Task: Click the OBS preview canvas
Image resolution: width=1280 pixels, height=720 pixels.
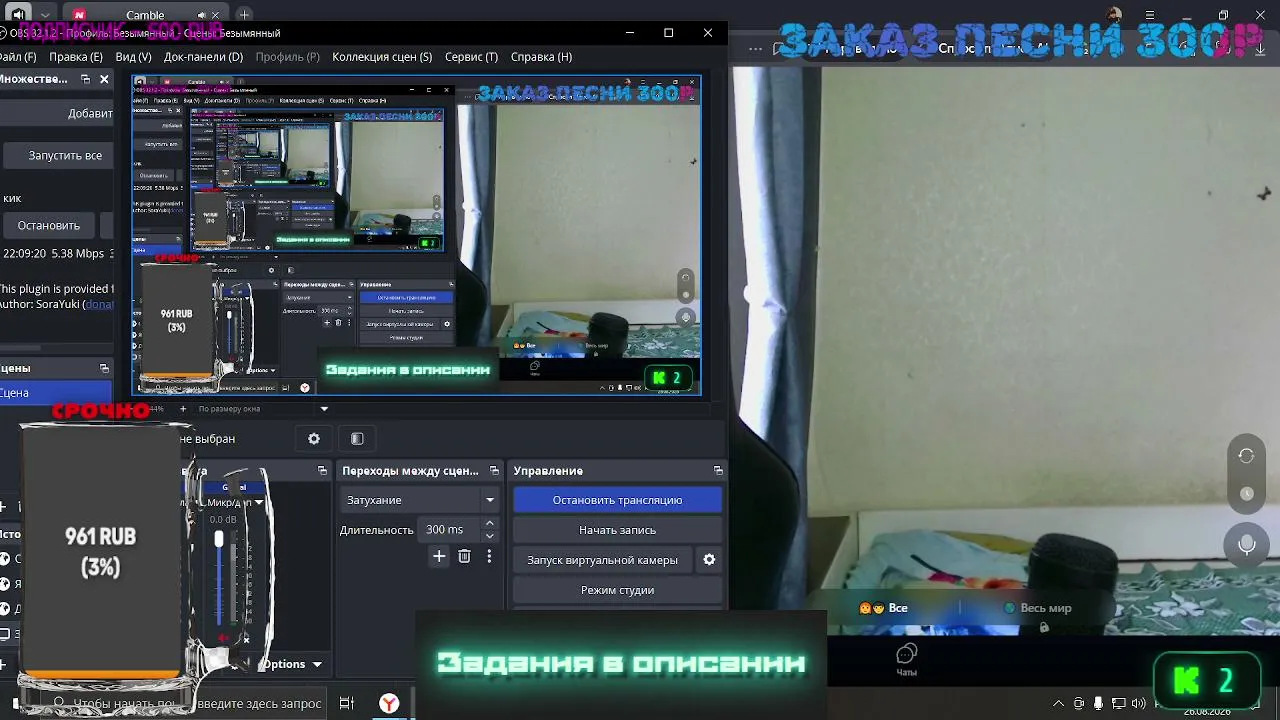Action: coord(417,236)
